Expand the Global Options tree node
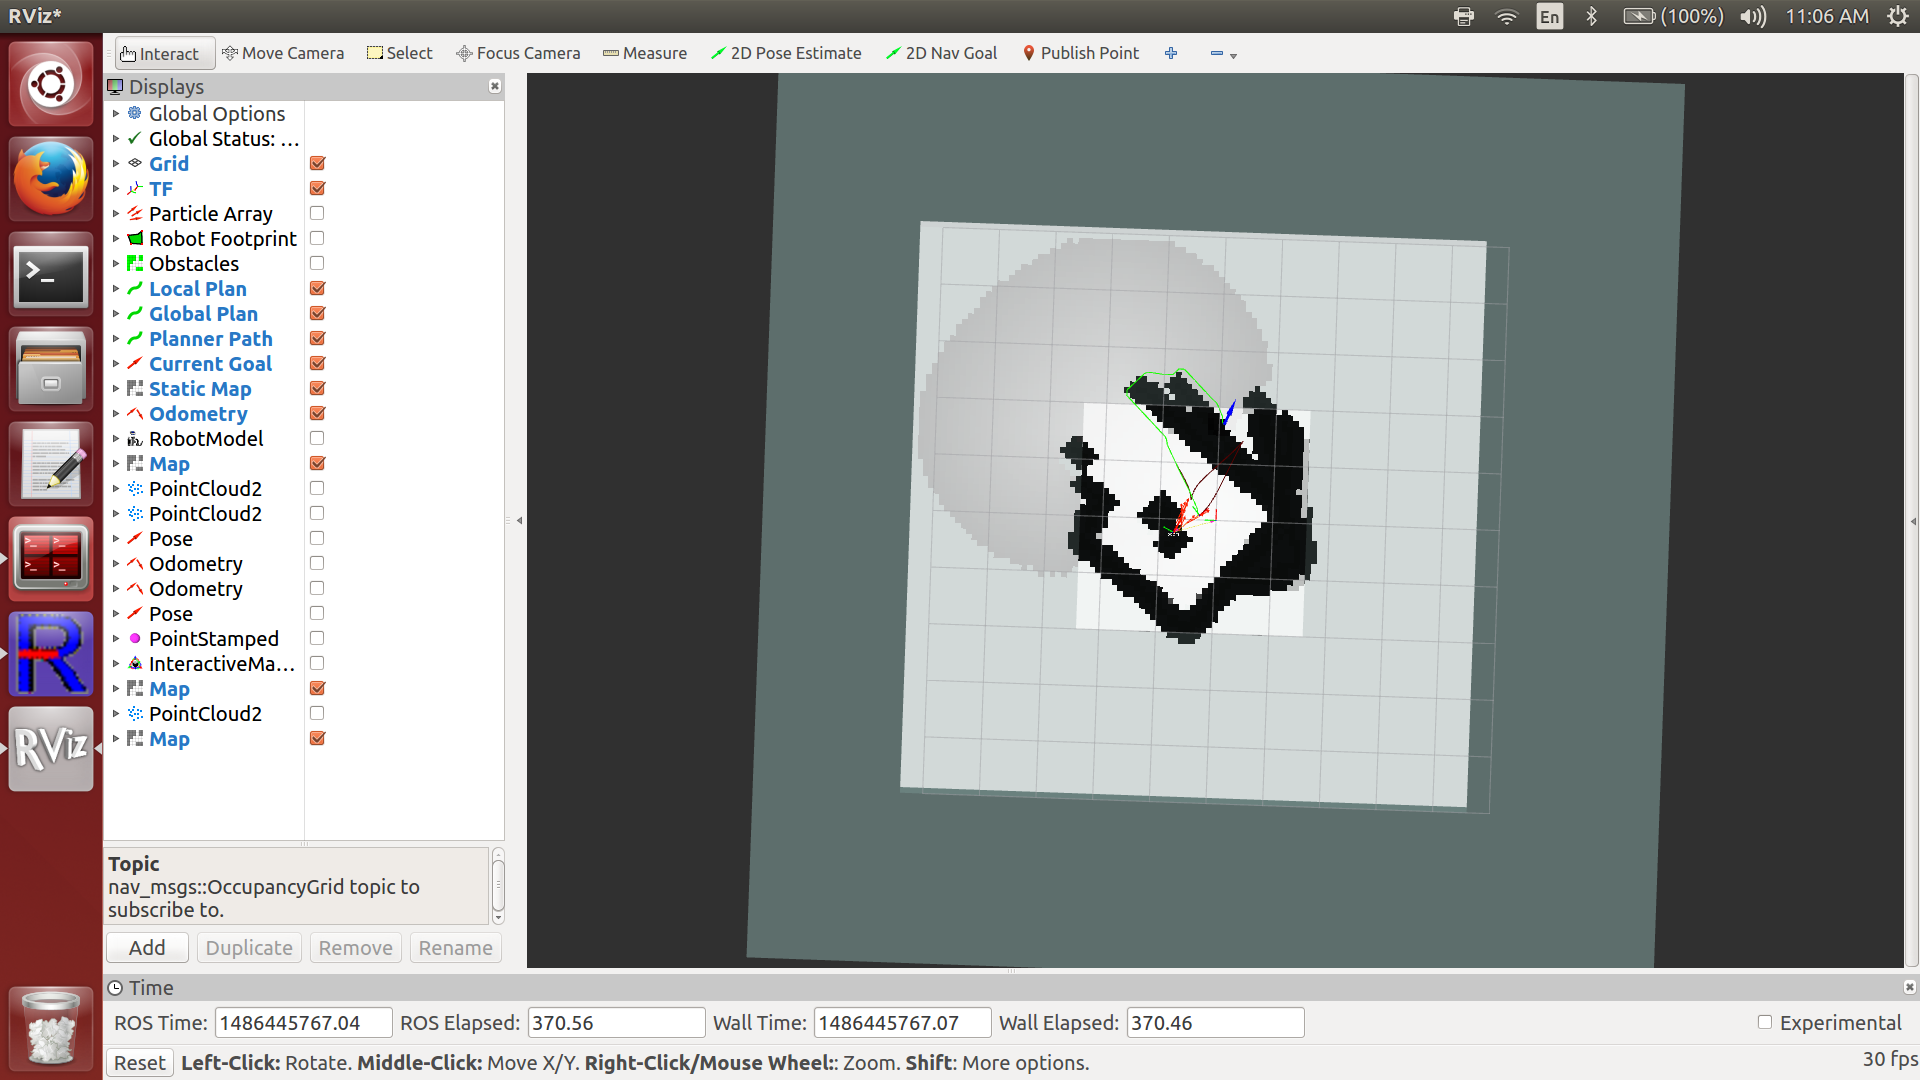The image size is (1920, 1080). click(116, 113)
